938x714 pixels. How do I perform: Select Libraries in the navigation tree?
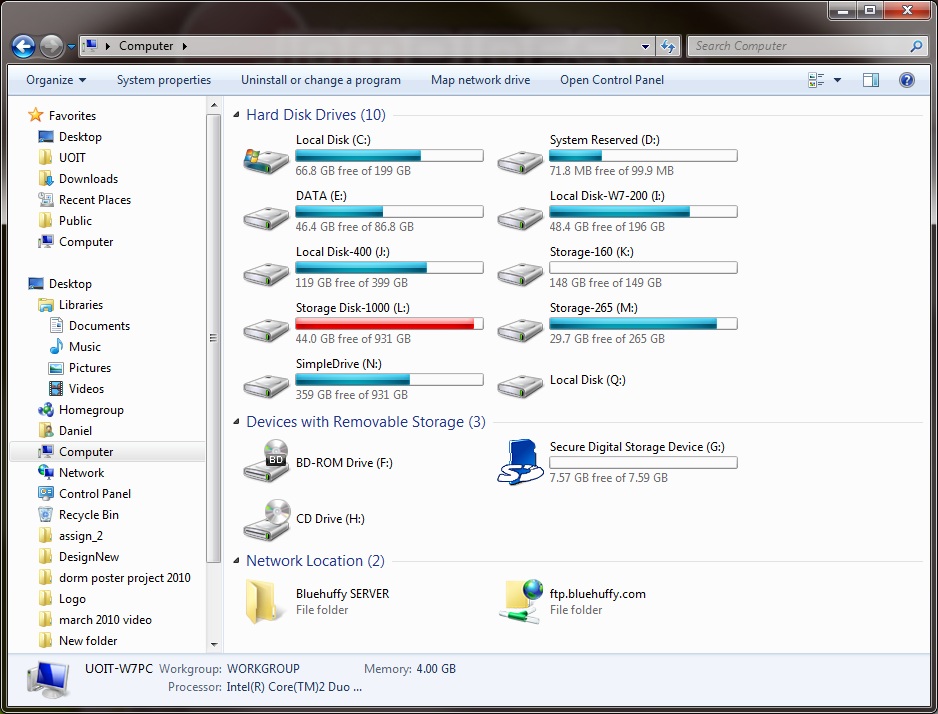[81, 305]
